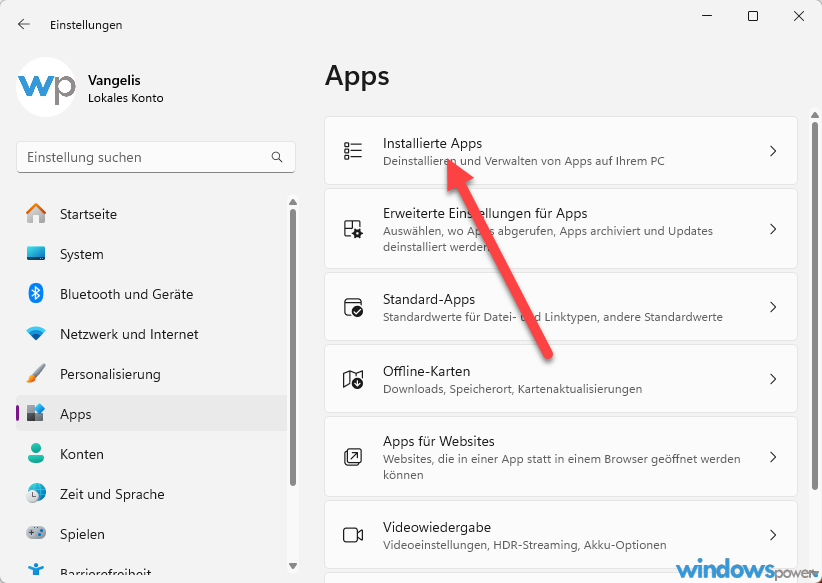Select System in the sidebar
The width and height of the screenshot is (822, 583).
[152, 254]
